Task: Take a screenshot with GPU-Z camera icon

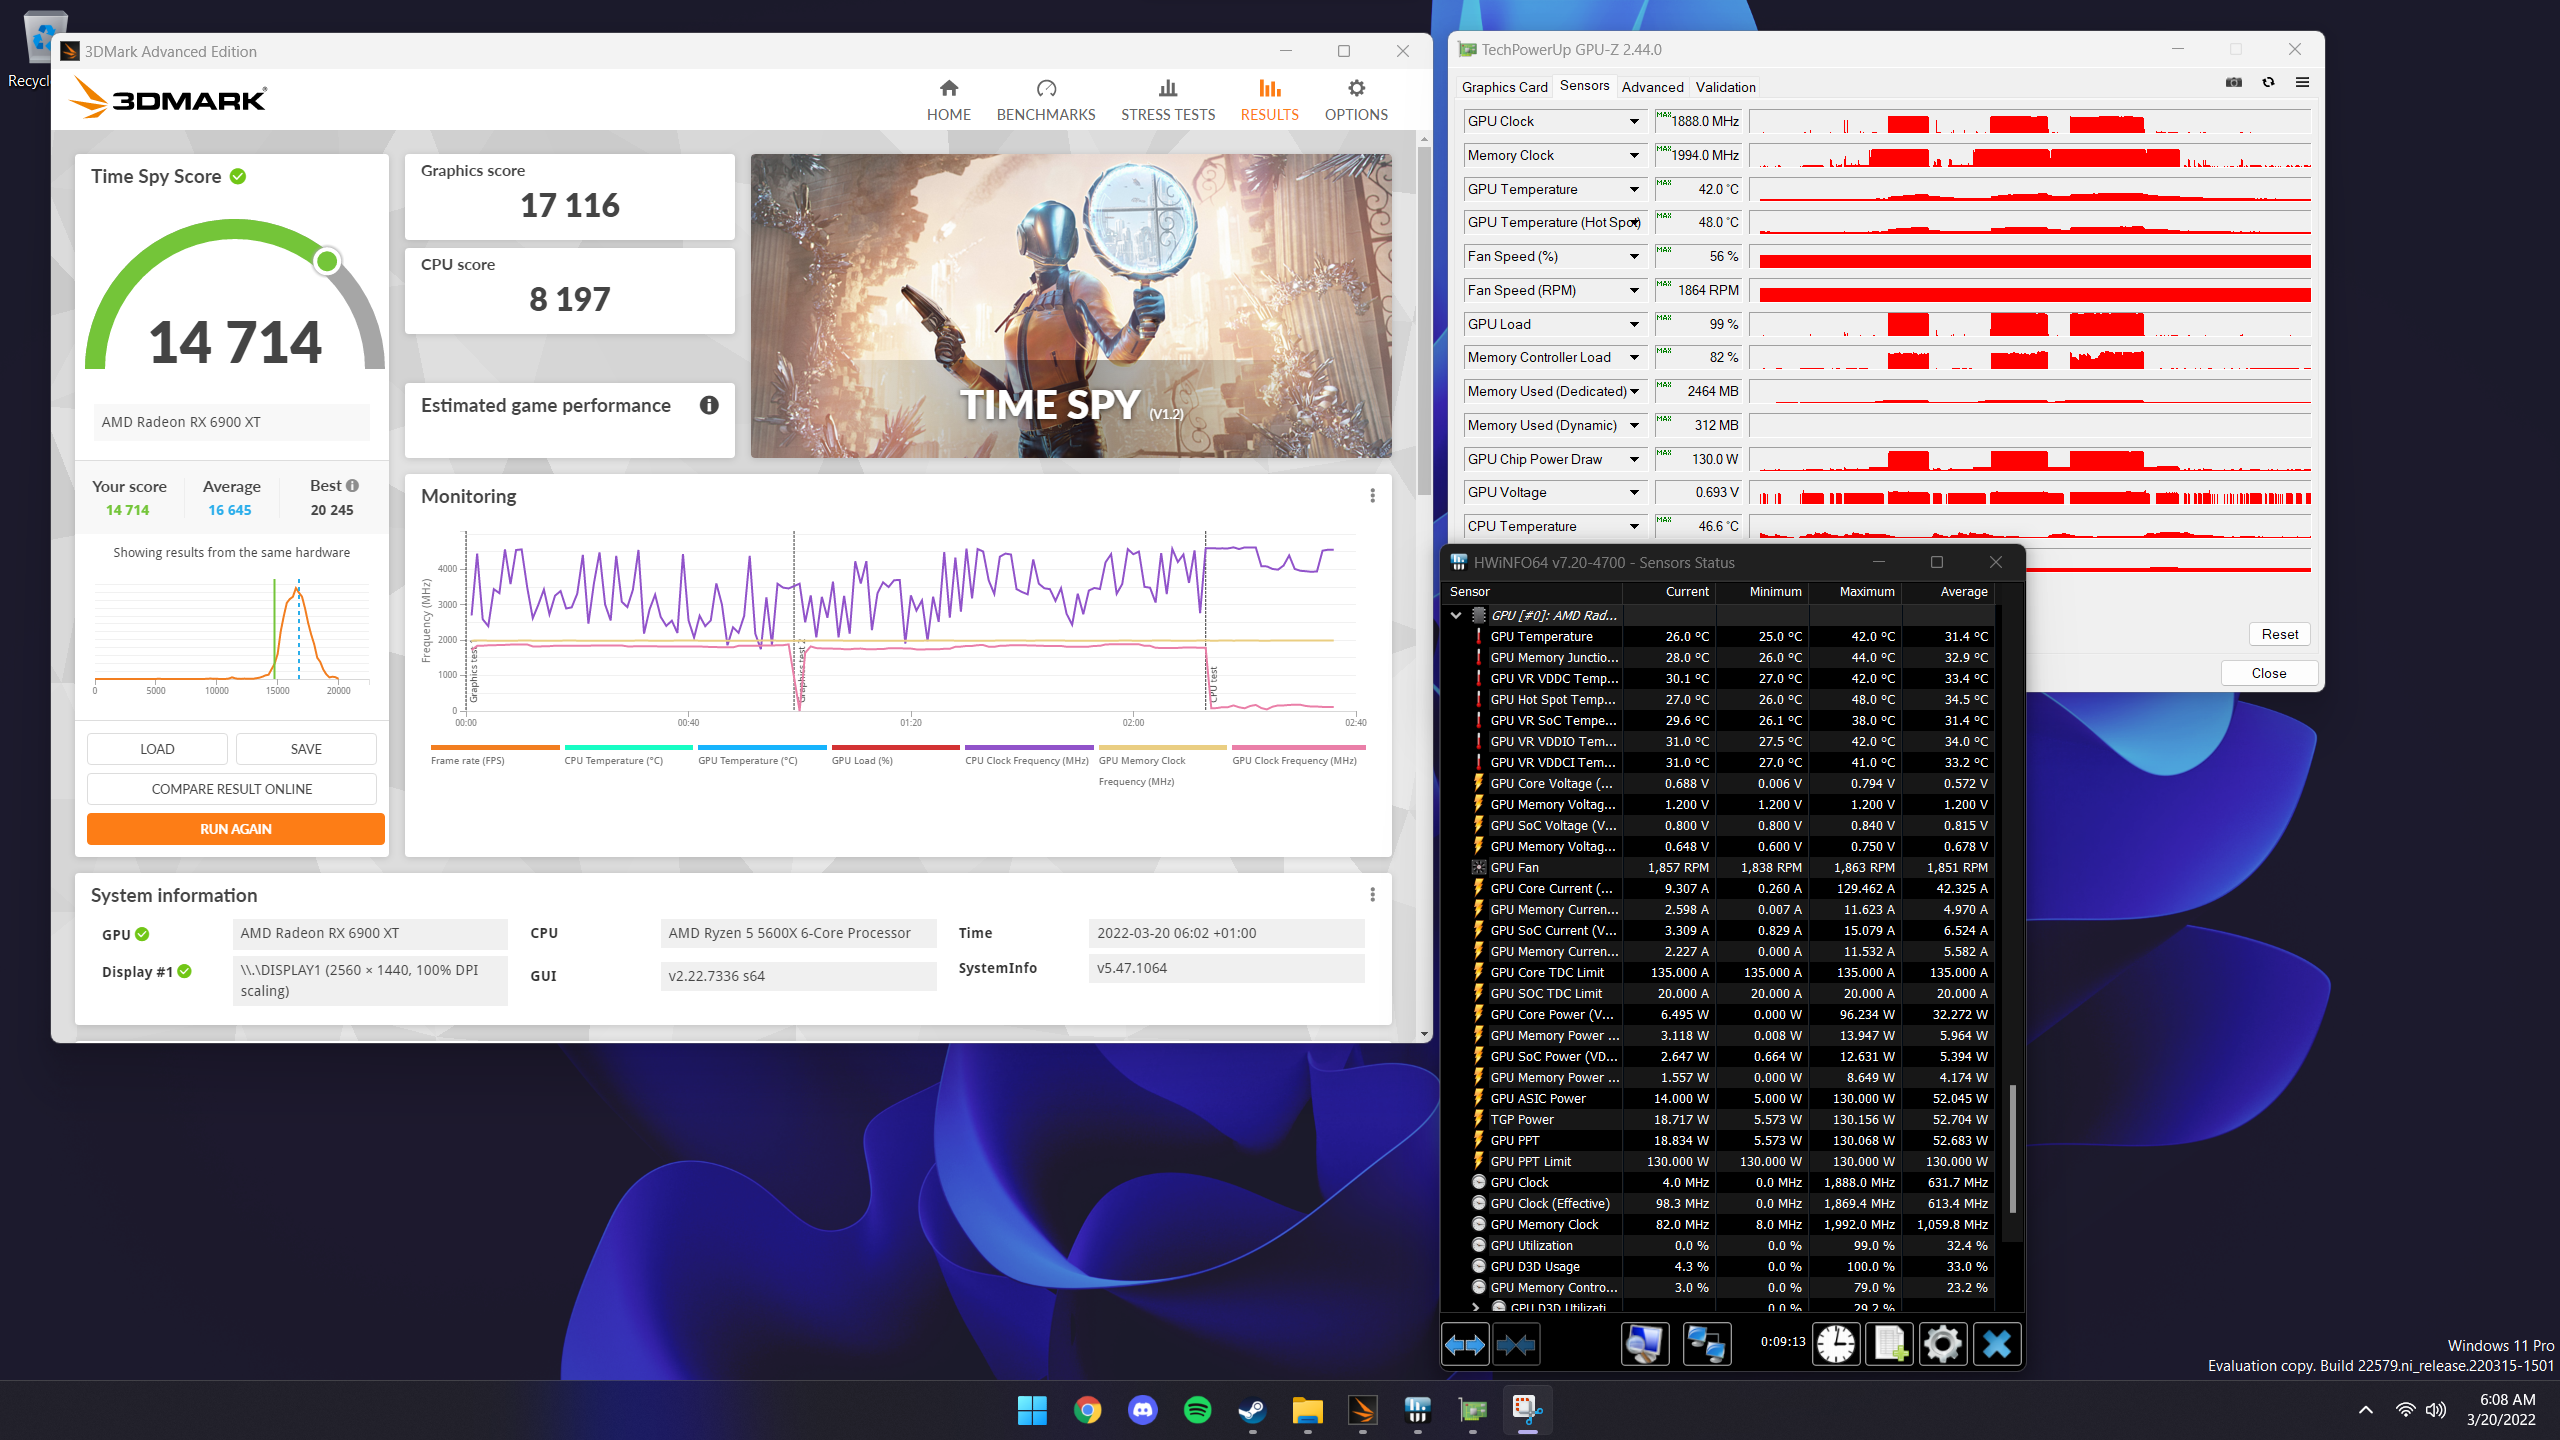Action: (2233, 82)
